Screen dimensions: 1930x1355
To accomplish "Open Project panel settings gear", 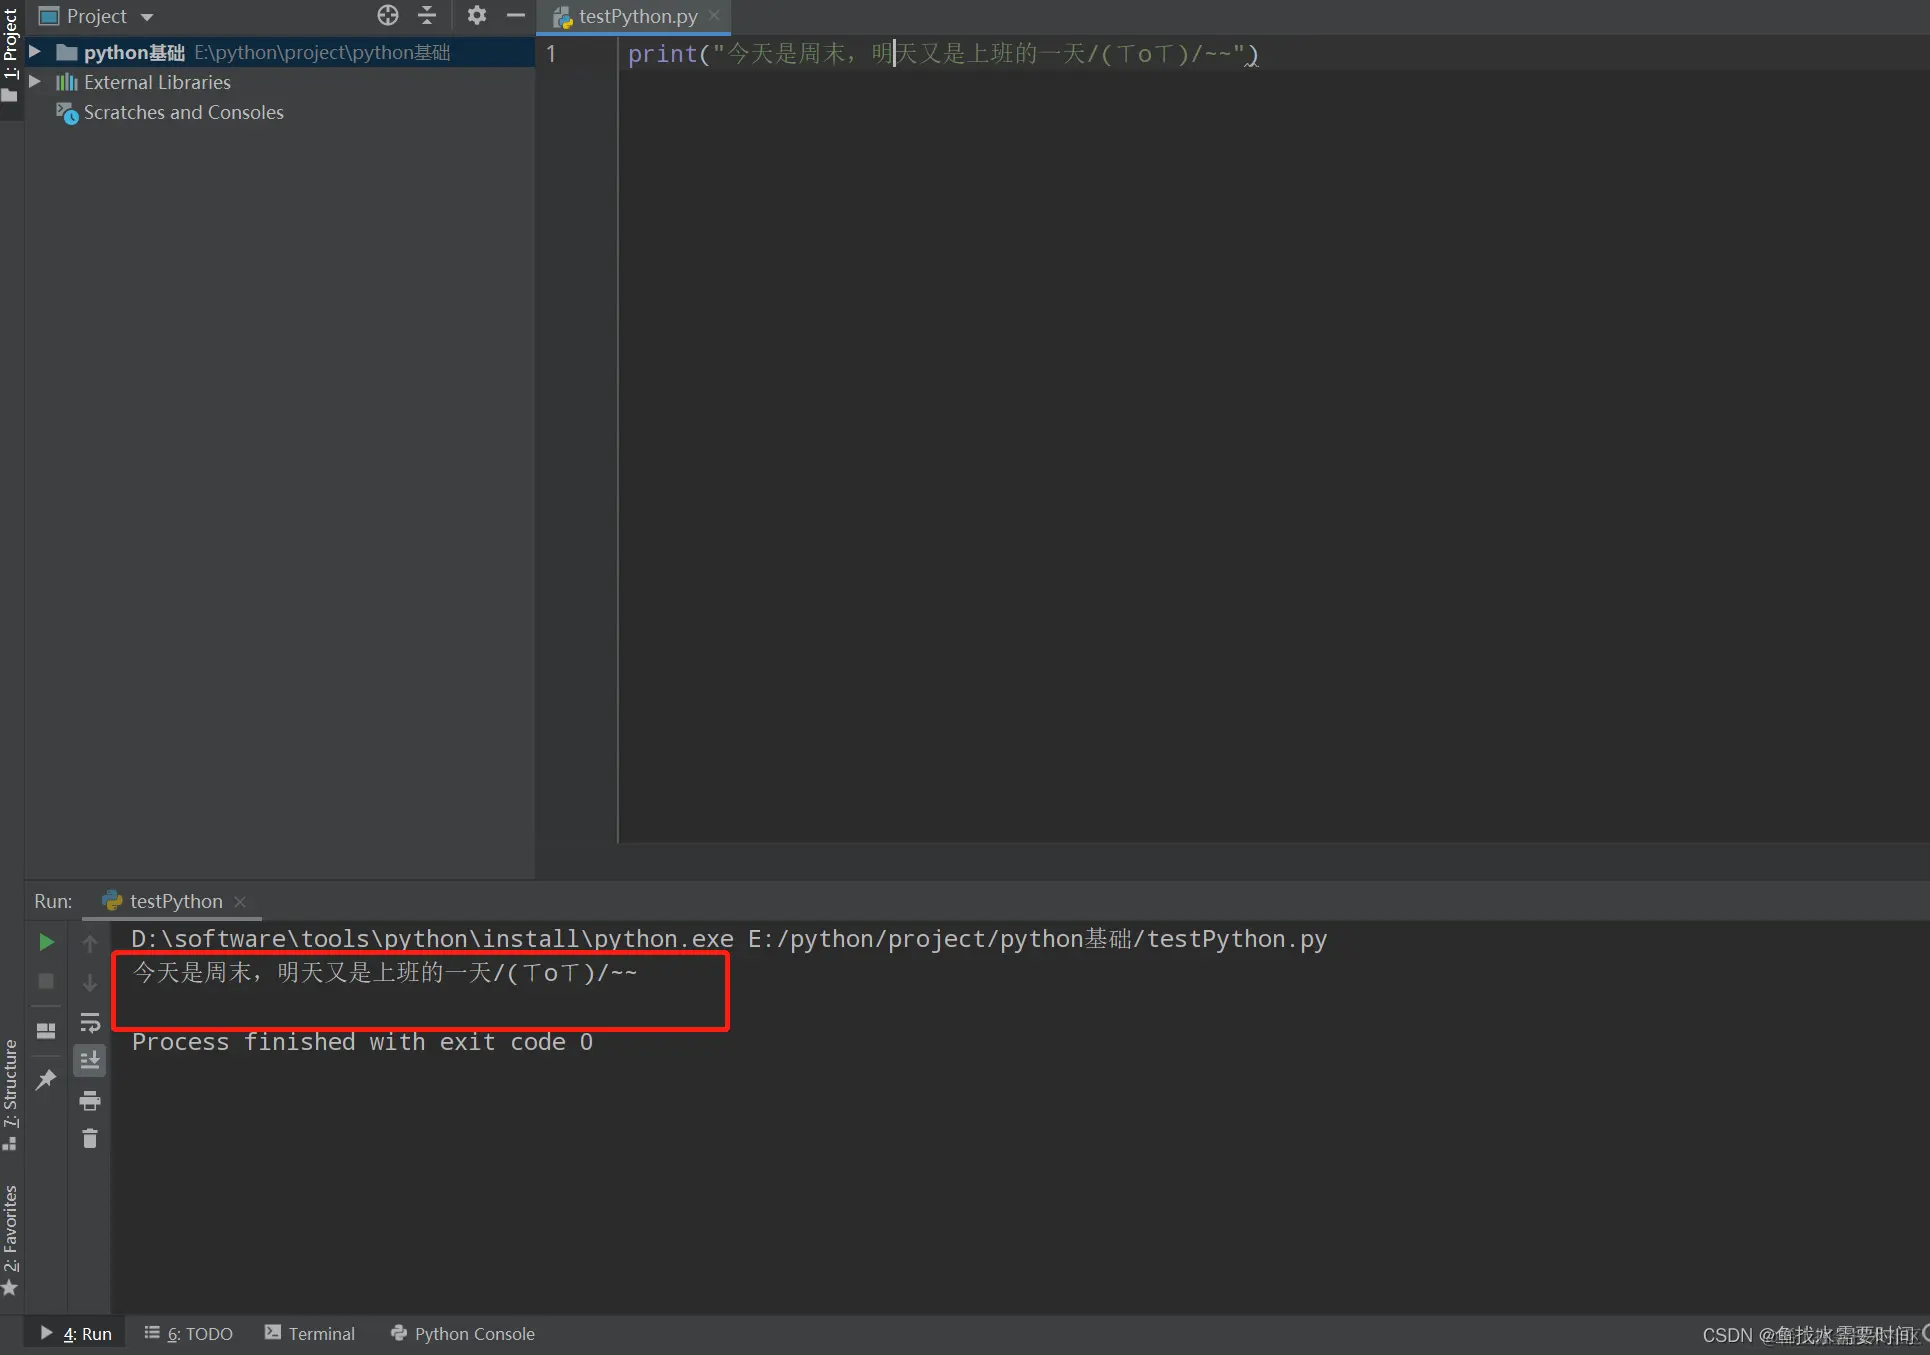I will pos(476,15).
